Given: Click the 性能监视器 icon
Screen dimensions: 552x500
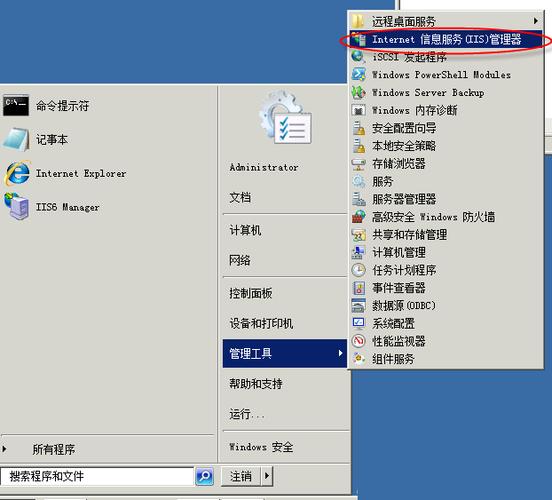Looking at the screenshot, I should [358, 341].
